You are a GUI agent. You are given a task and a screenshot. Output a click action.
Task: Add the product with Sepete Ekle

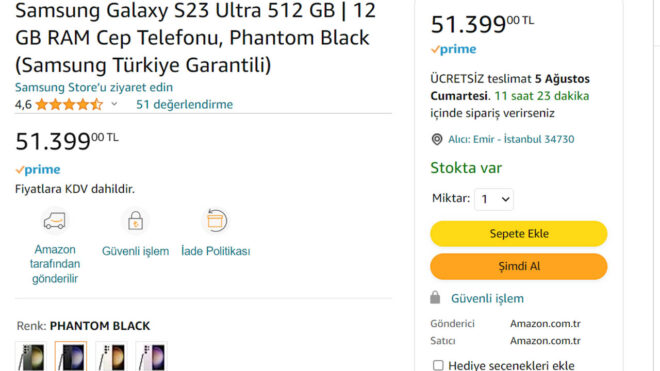pos(519,234)
